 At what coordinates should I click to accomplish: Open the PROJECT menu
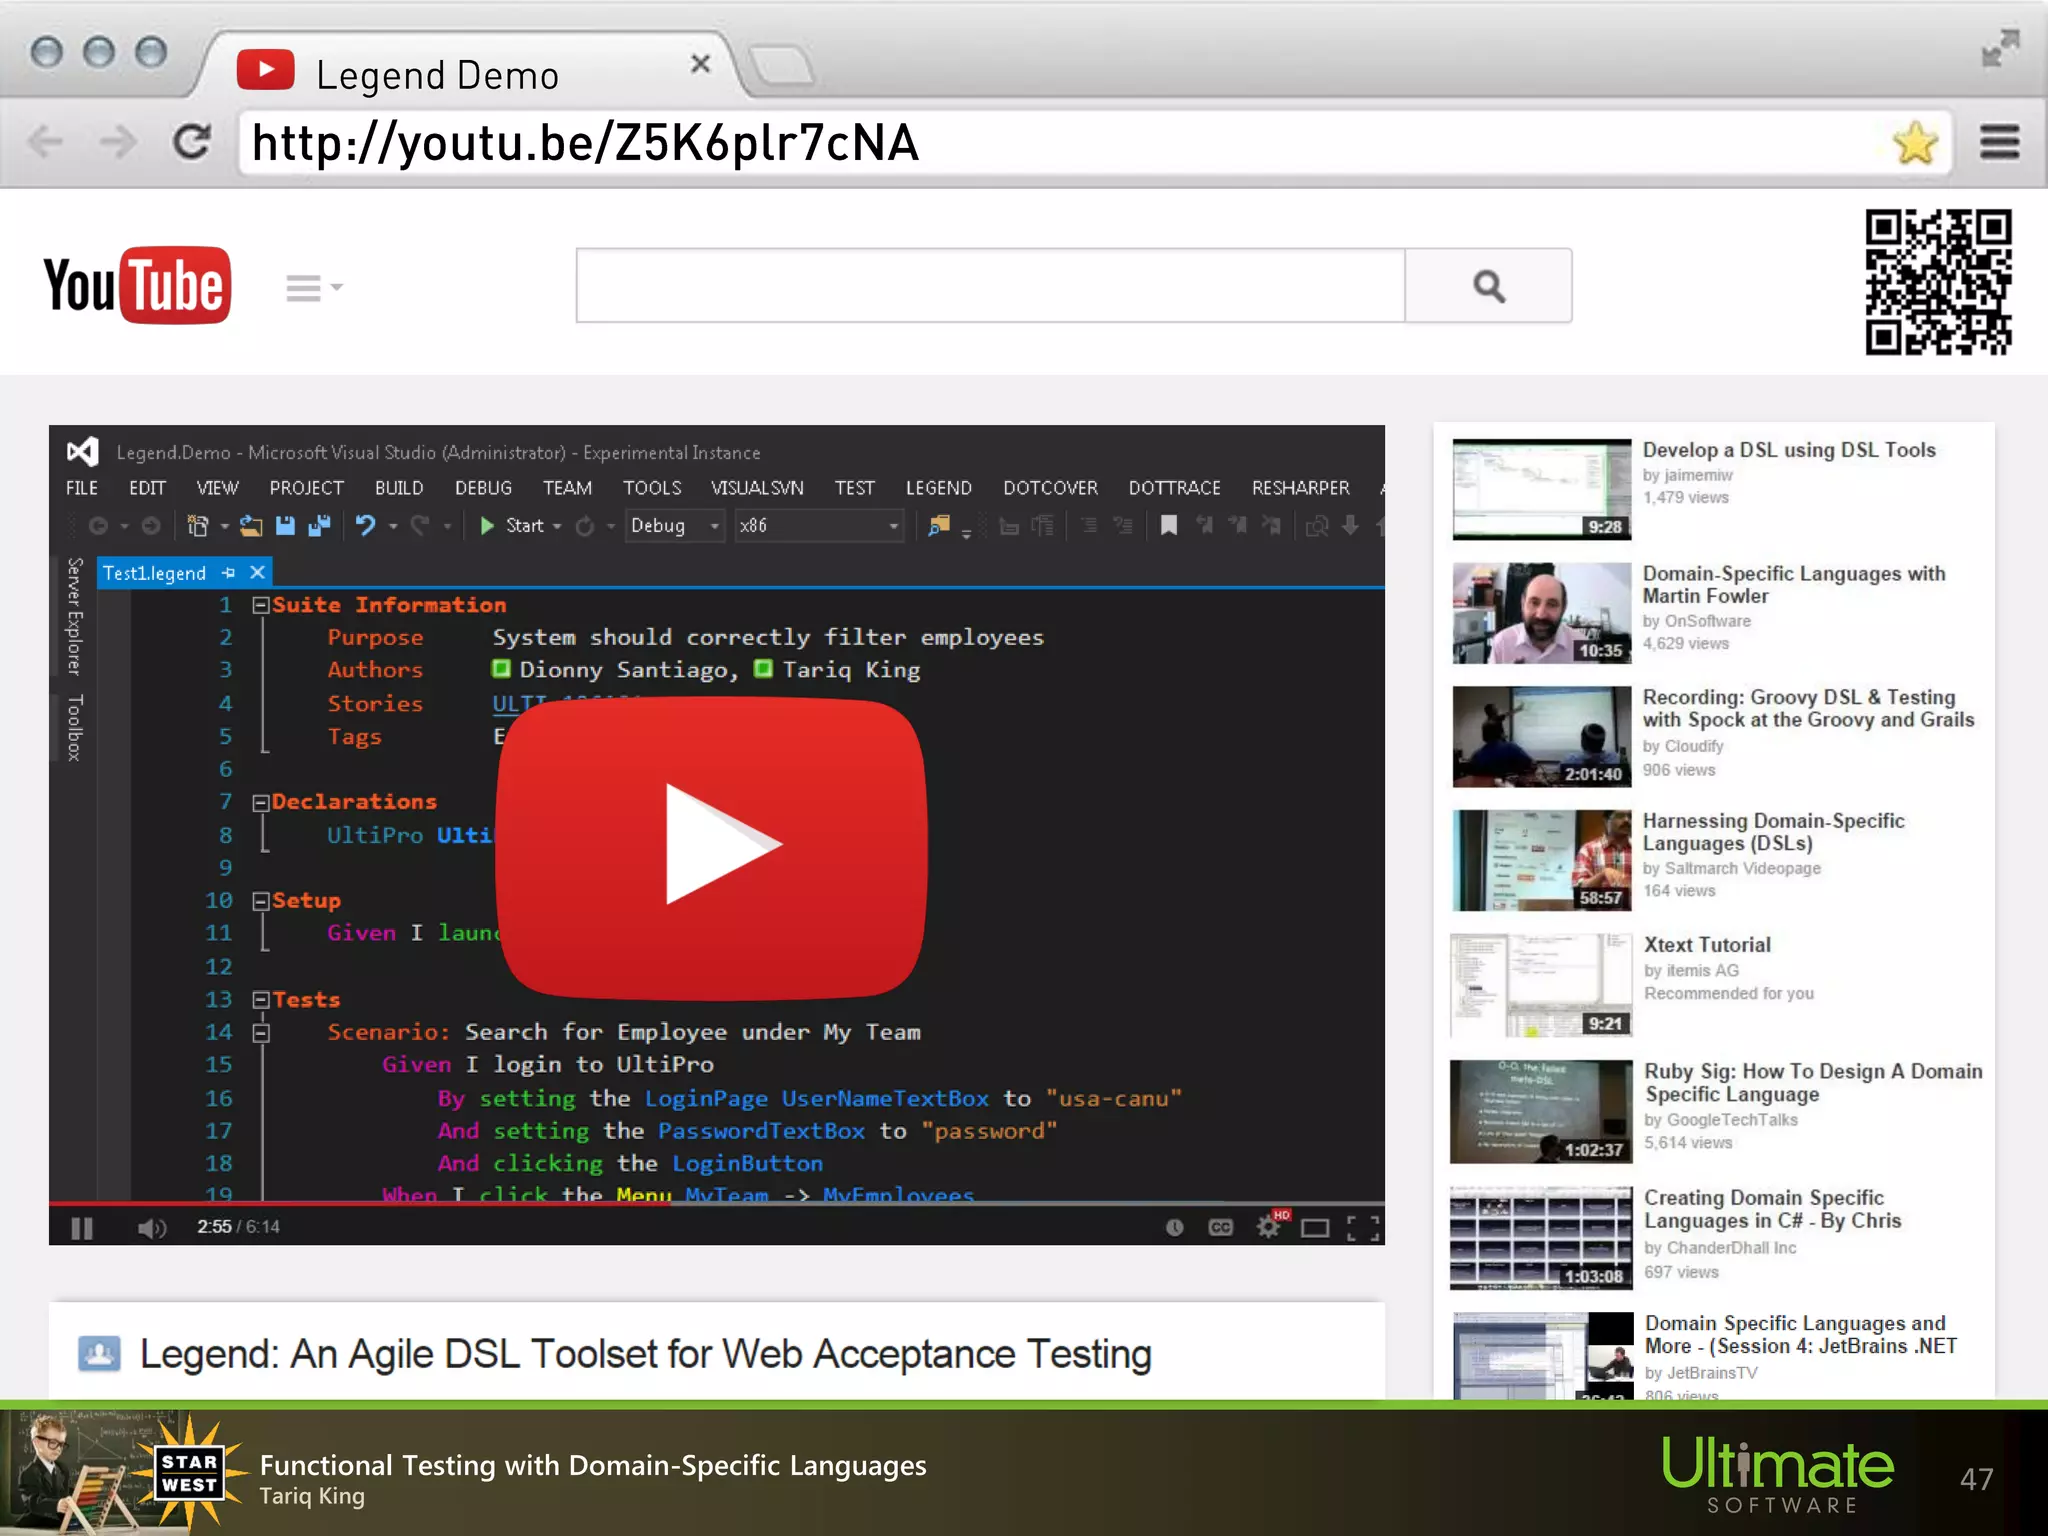click(306, 488)
